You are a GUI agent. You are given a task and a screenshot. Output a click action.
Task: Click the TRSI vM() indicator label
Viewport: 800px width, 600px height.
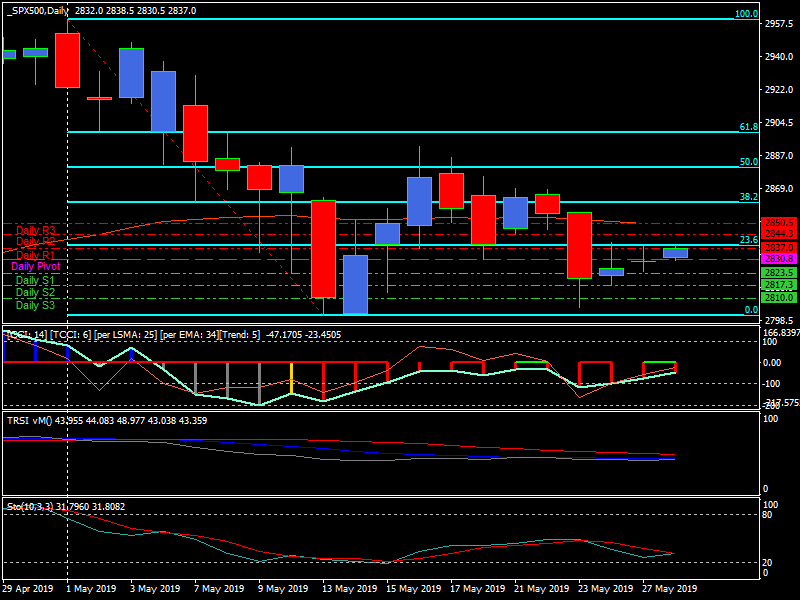click(30, 422)
